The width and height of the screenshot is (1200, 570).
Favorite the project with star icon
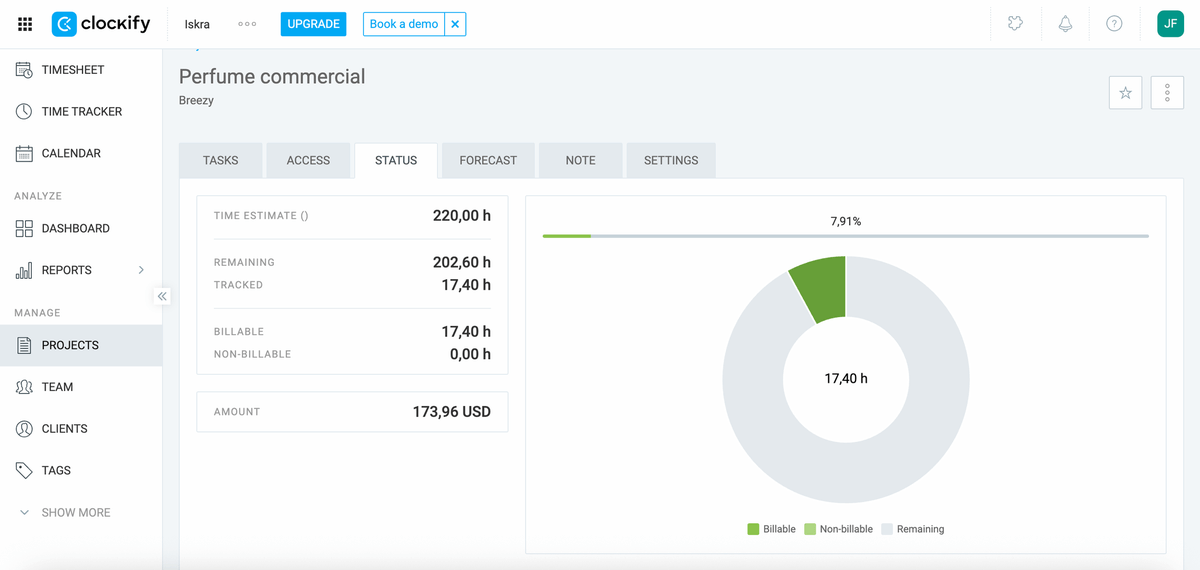pyautogui.click(x=1125, y=93)
